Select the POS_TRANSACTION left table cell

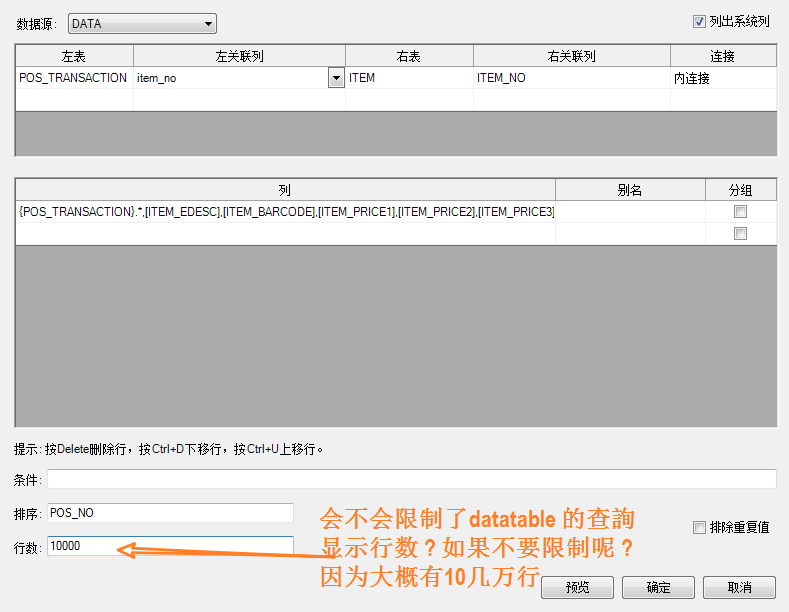pyautogui.click(x=74, y=78)
